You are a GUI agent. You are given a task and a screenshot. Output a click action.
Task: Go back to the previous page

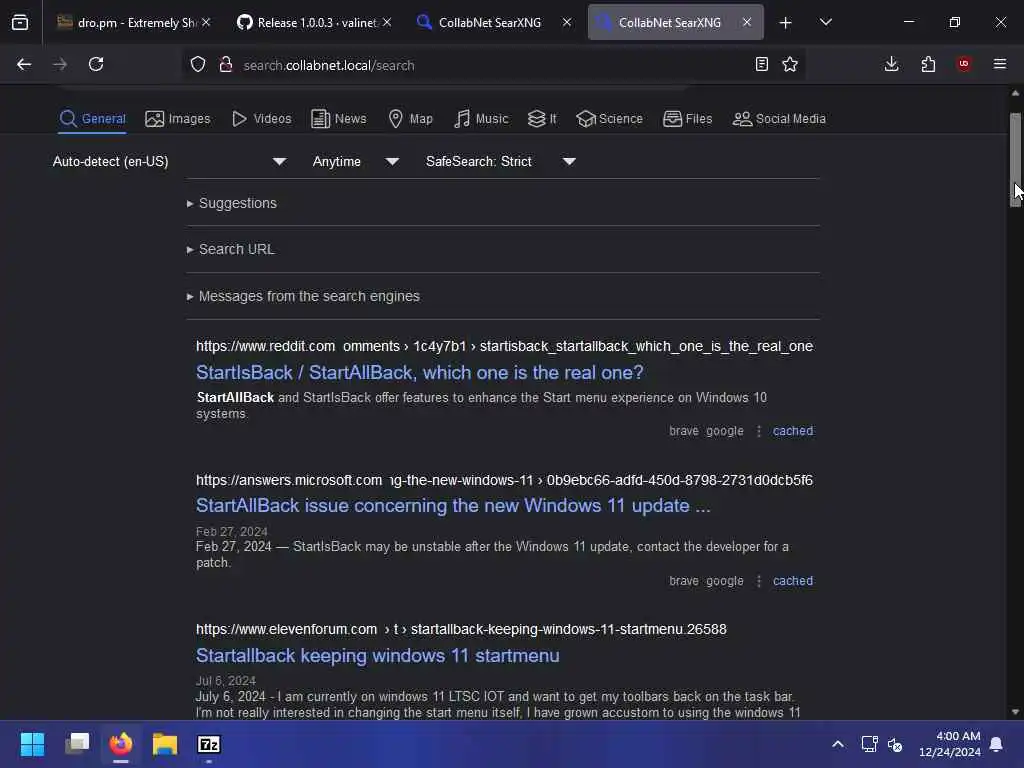[x=24, y=64]
